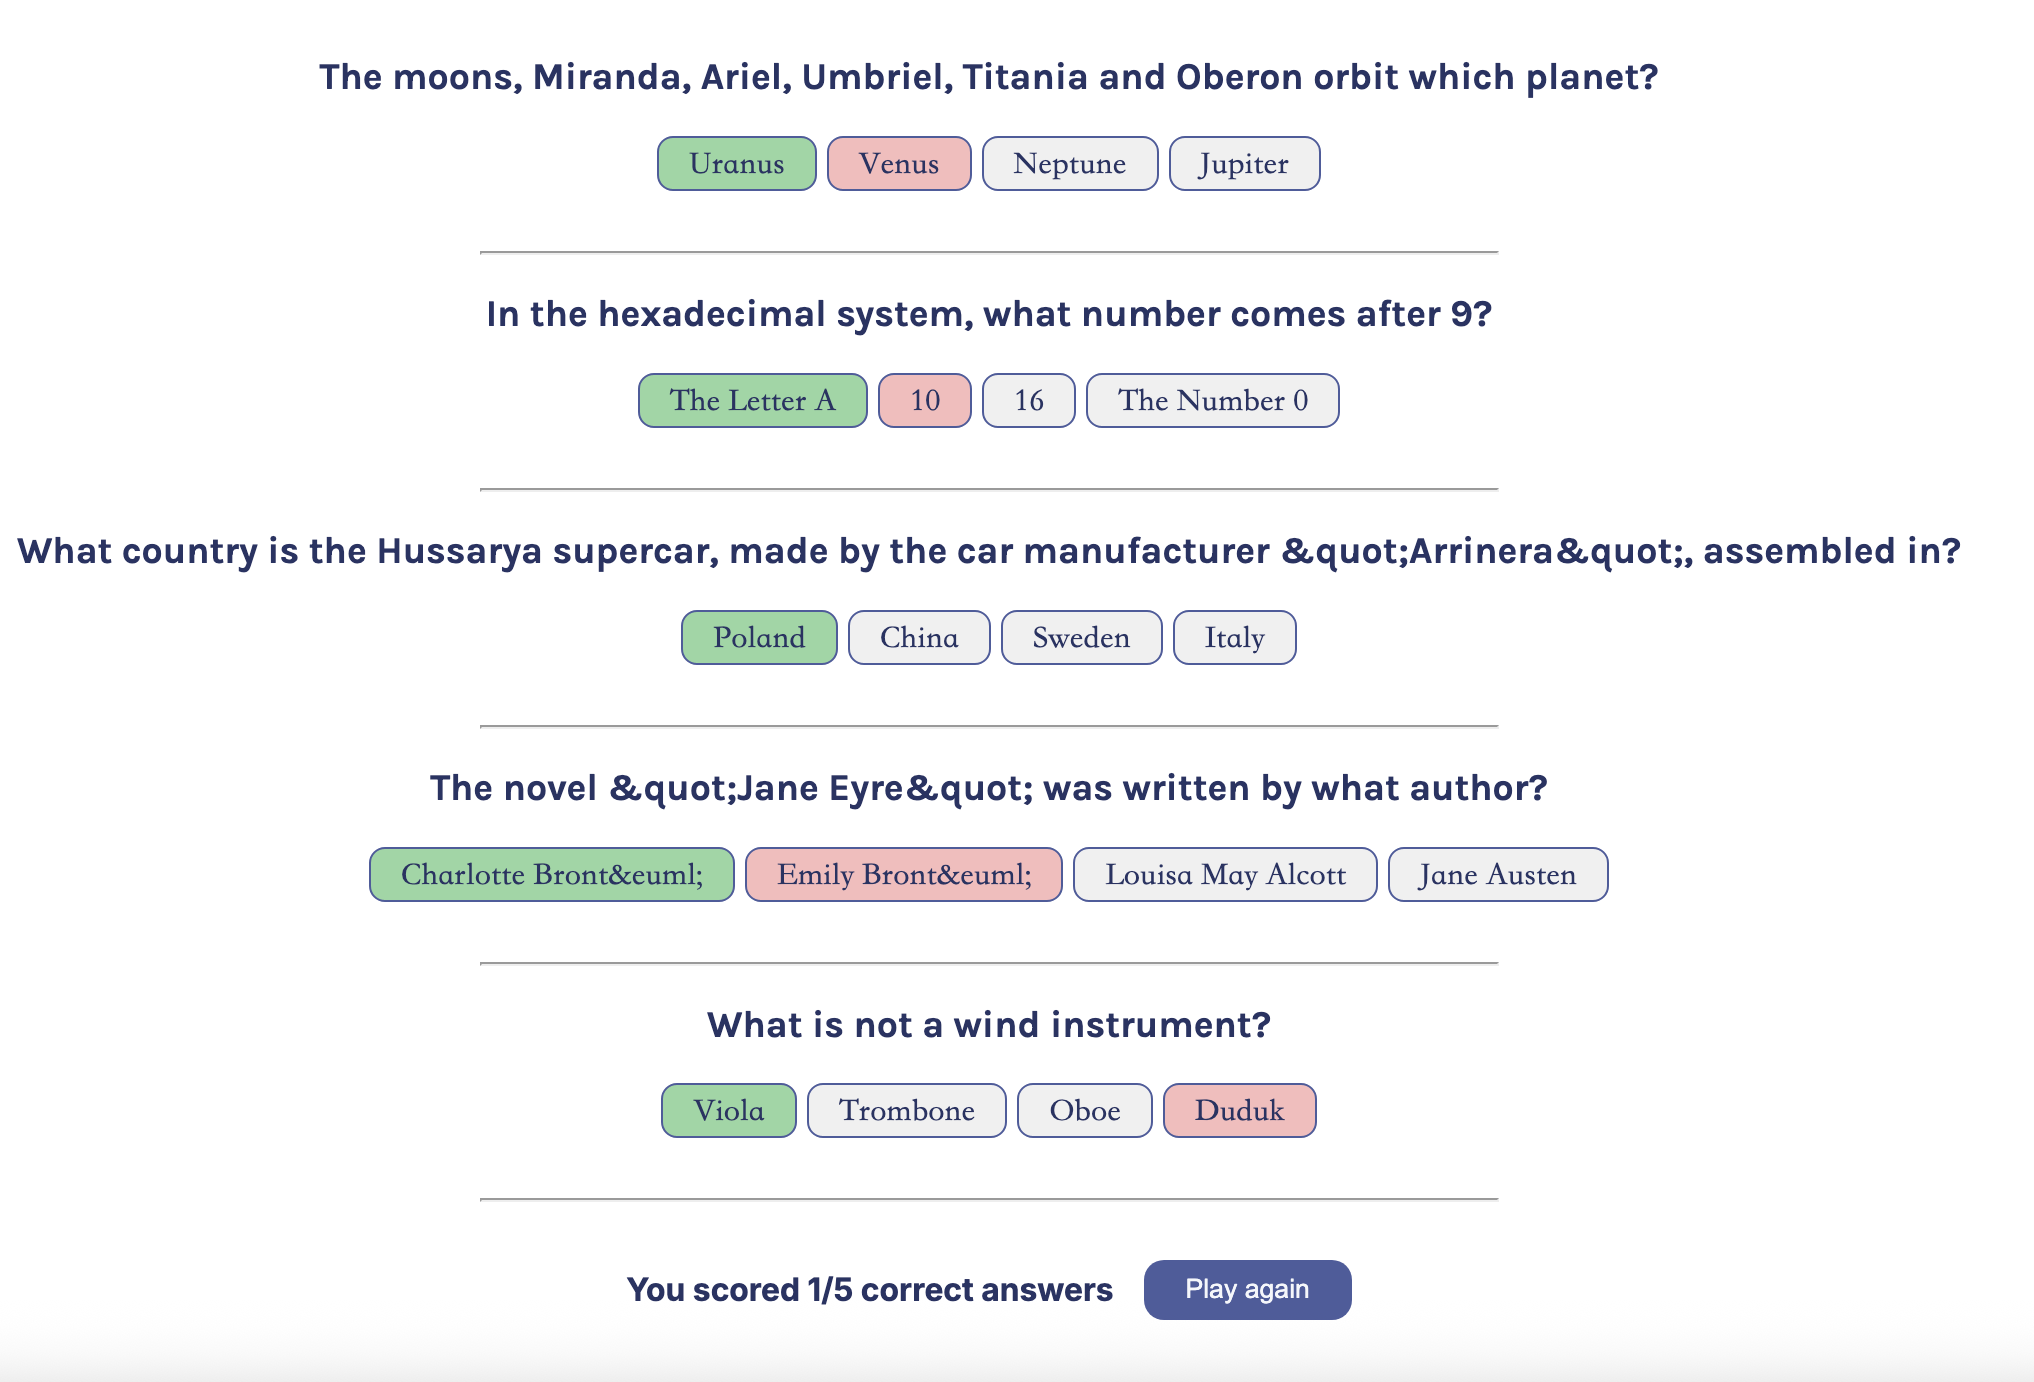Click the China answer option

click(x=918, y=637)
